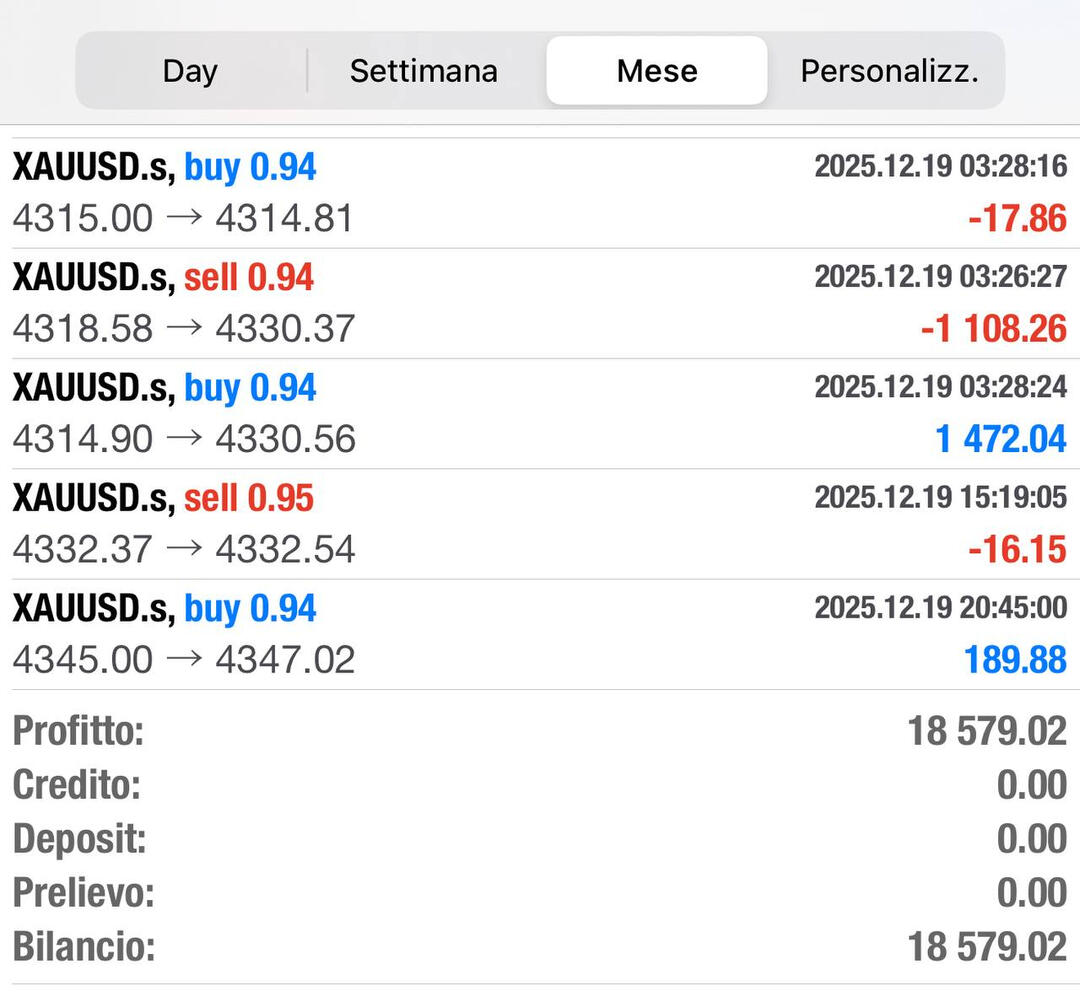
Task: Tap the Profitto summary label
Action: pyautogui.click(x=78, y=732)
